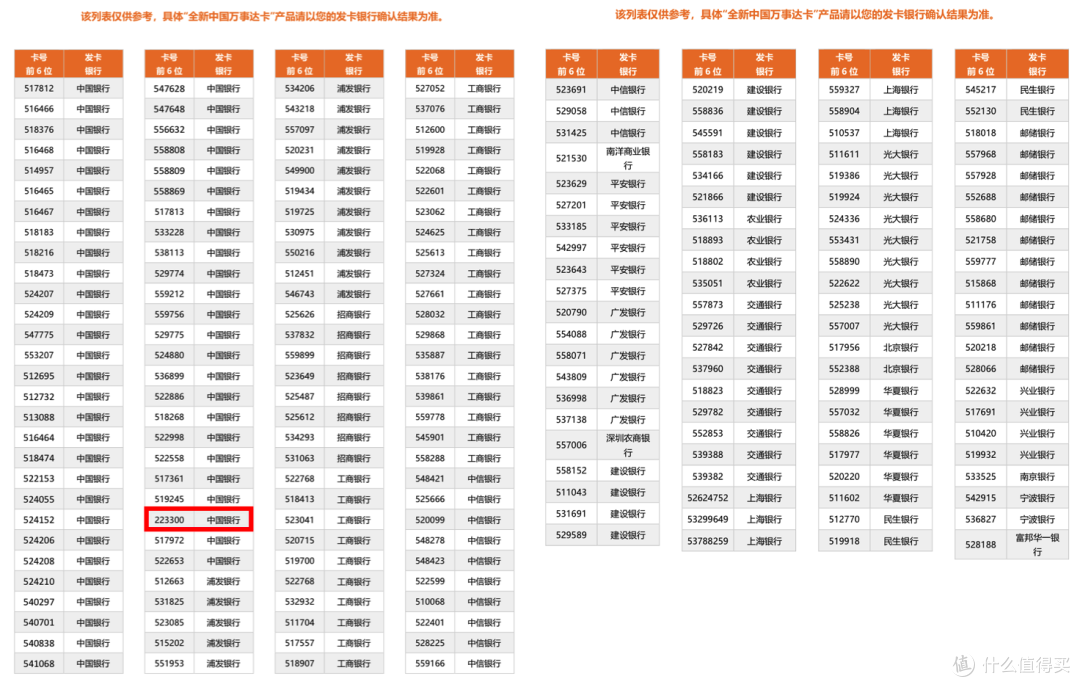Select the 中国银行 cell next to 540838
Screen dimensions: 1080x687
click(x=93, y=643)
